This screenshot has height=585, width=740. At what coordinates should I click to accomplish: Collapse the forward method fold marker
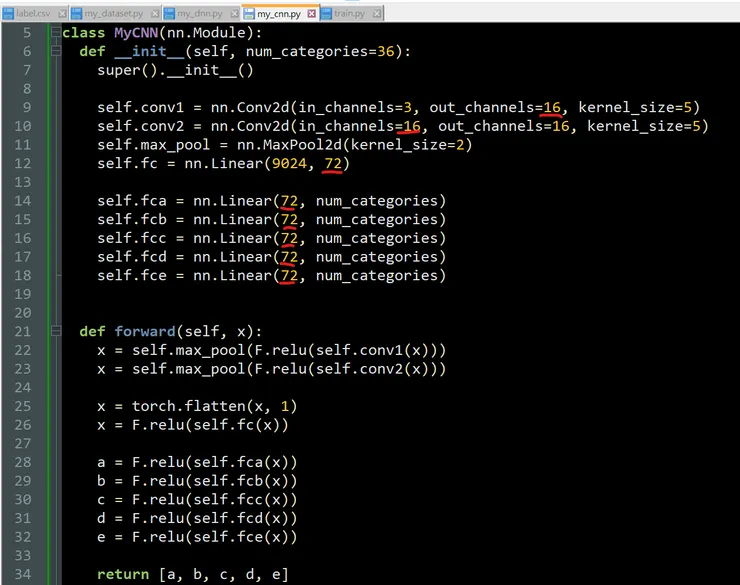(56, 331)
